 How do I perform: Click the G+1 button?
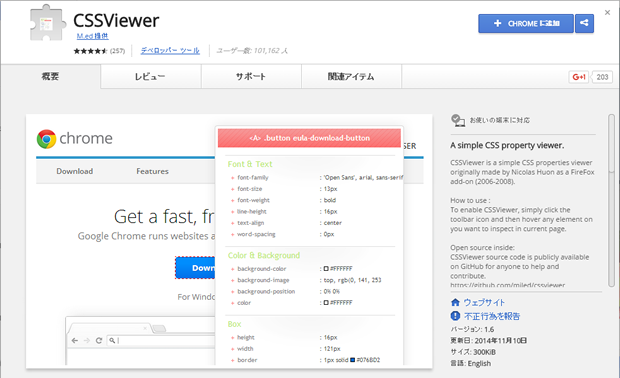pos(579,77)
